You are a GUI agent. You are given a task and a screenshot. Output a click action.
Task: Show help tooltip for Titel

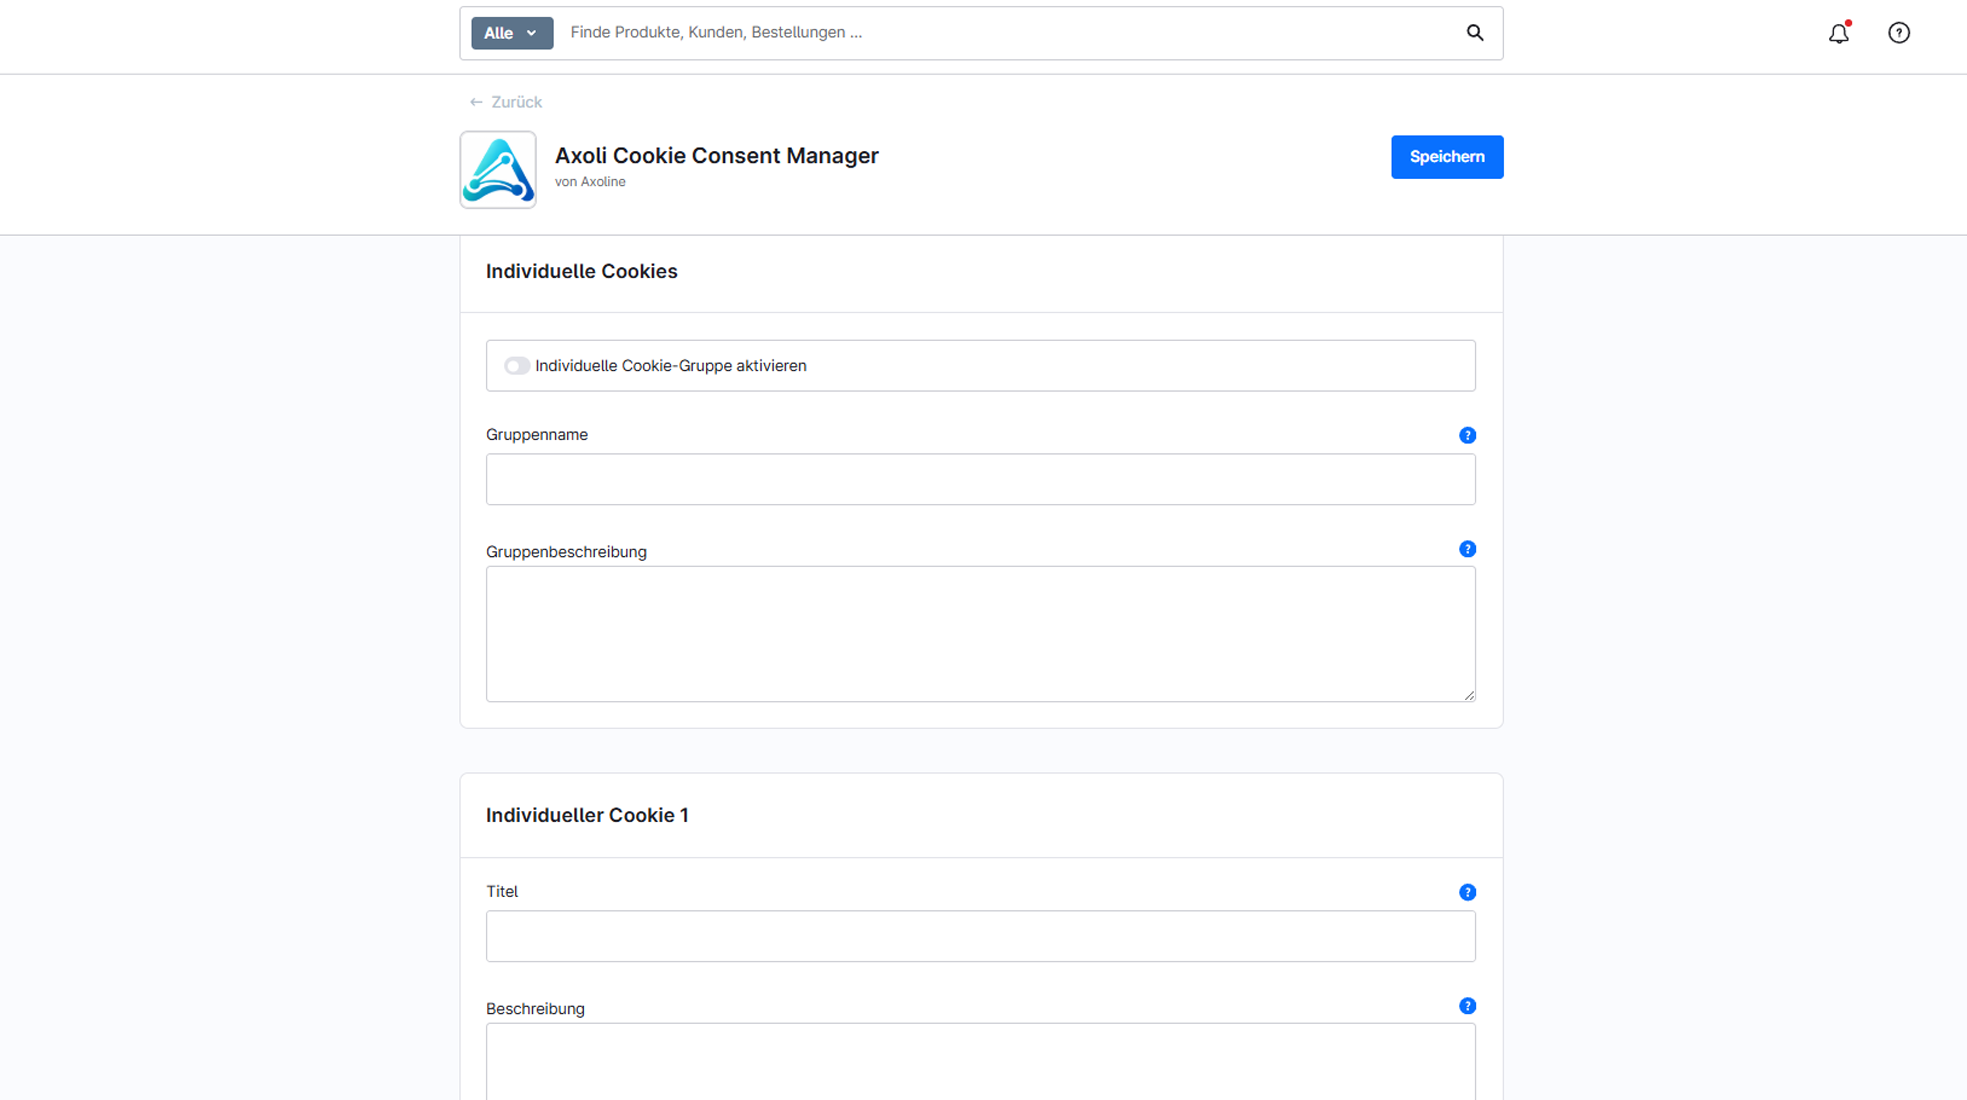[x=1467, y=892]
